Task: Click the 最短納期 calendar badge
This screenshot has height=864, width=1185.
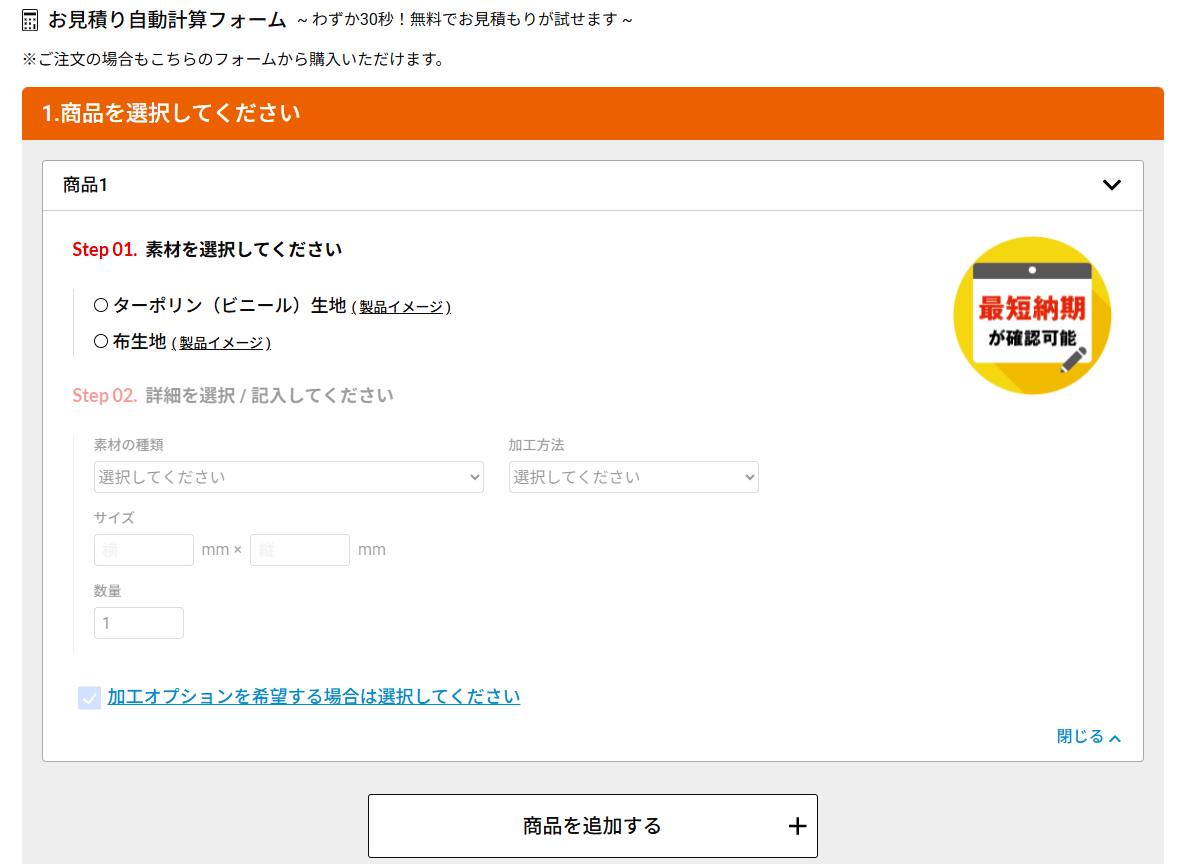Action: click(1032, 316)
